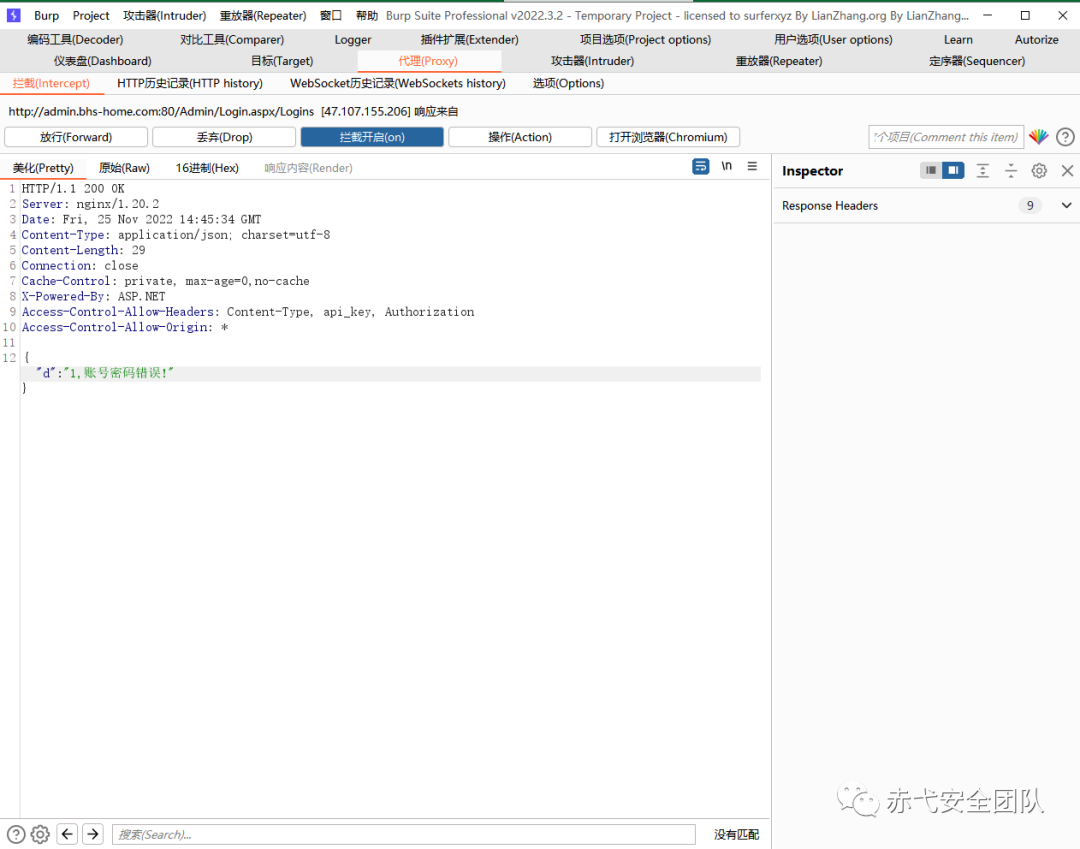
Task: Go to next search match arrow
Action: (93, 835)
